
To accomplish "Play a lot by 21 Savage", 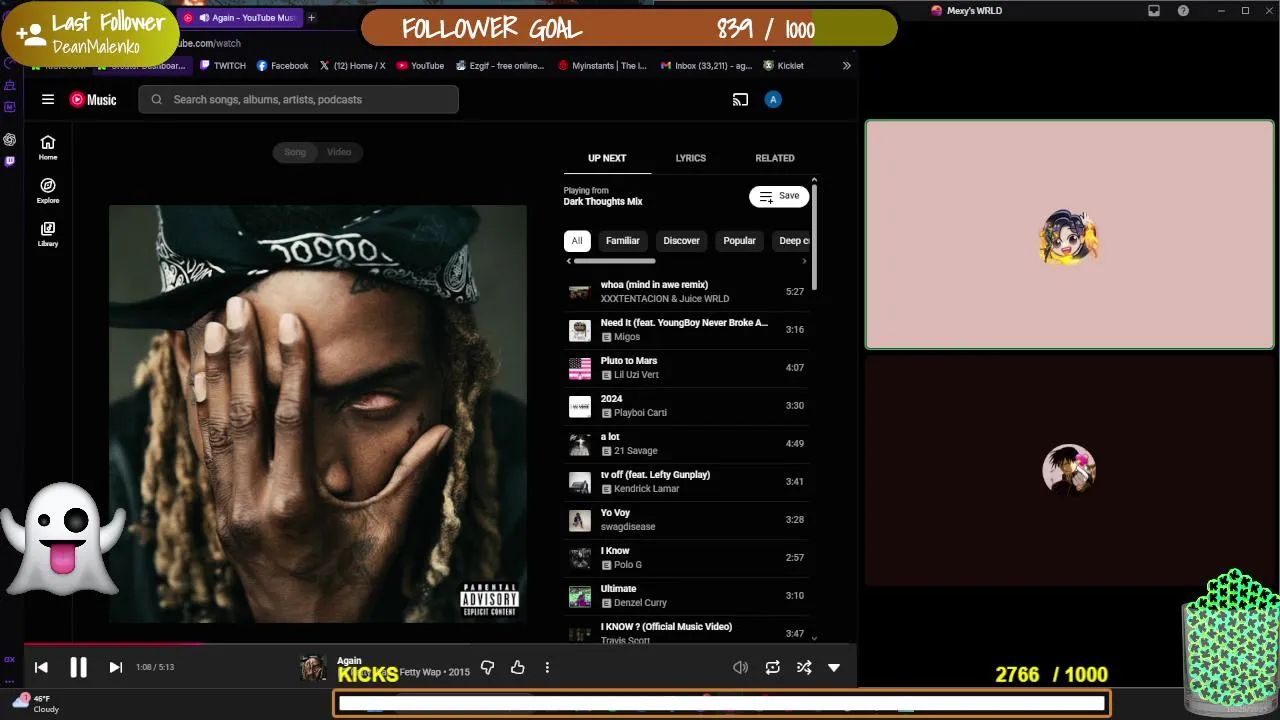I will click(x=685, y=443).
